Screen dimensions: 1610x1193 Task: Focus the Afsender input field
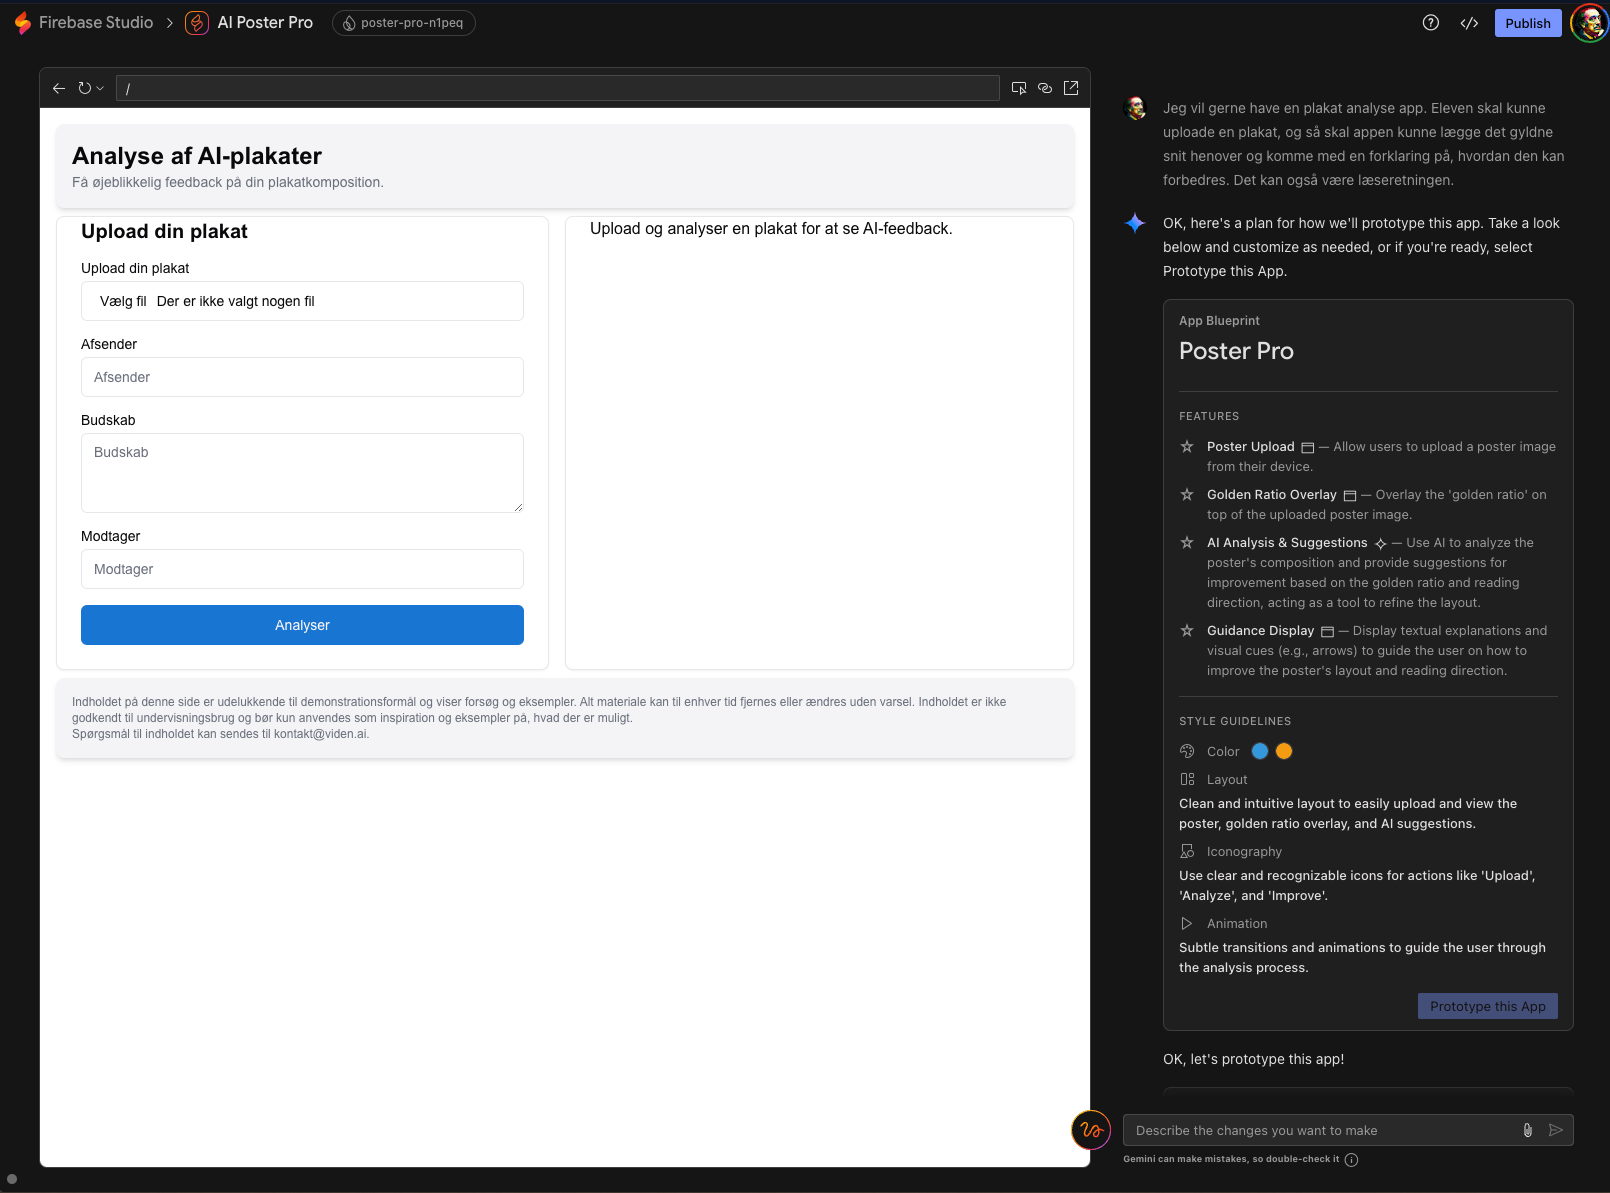tap(302, 377)
